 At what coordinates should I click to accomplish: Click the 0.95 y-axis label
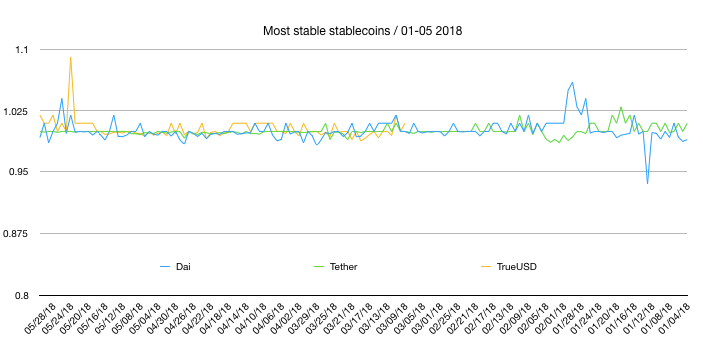point(19,172)
